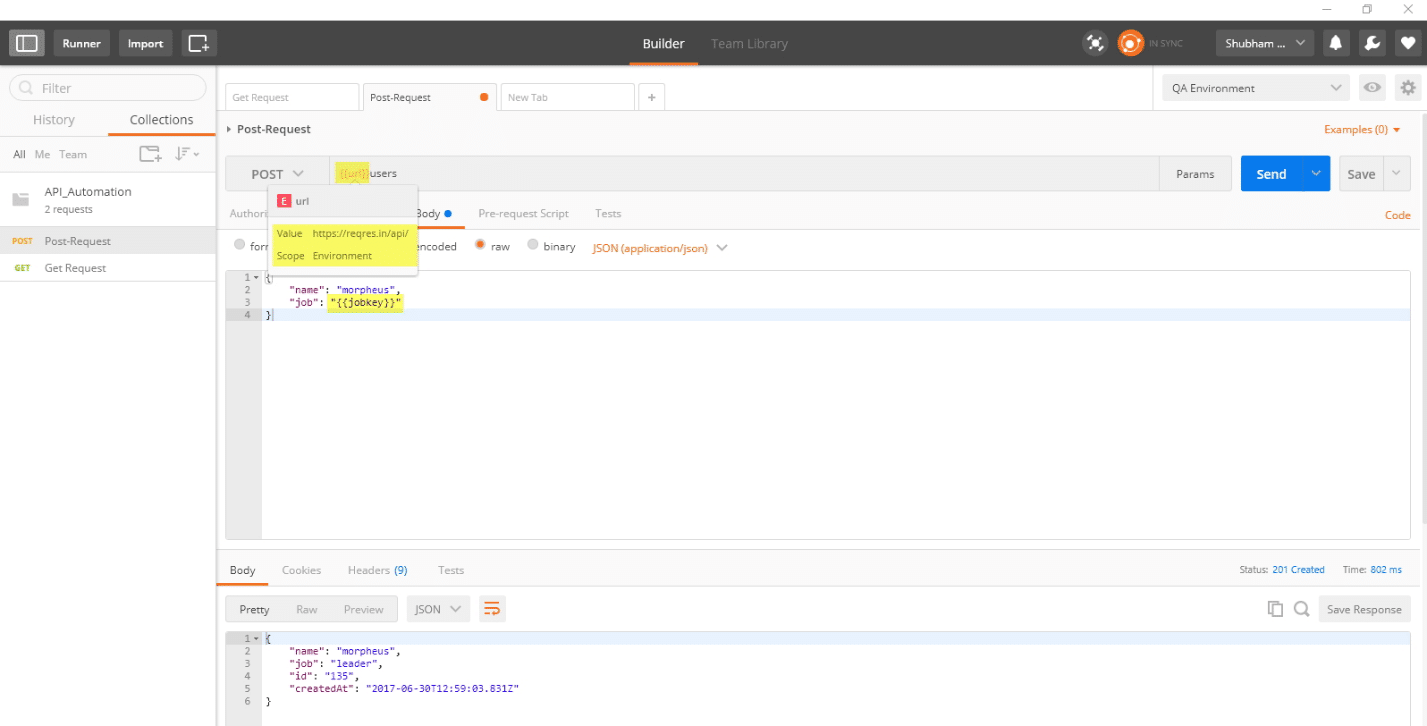
Task: Open the new window icon
Action: click(x=199, y=43)
